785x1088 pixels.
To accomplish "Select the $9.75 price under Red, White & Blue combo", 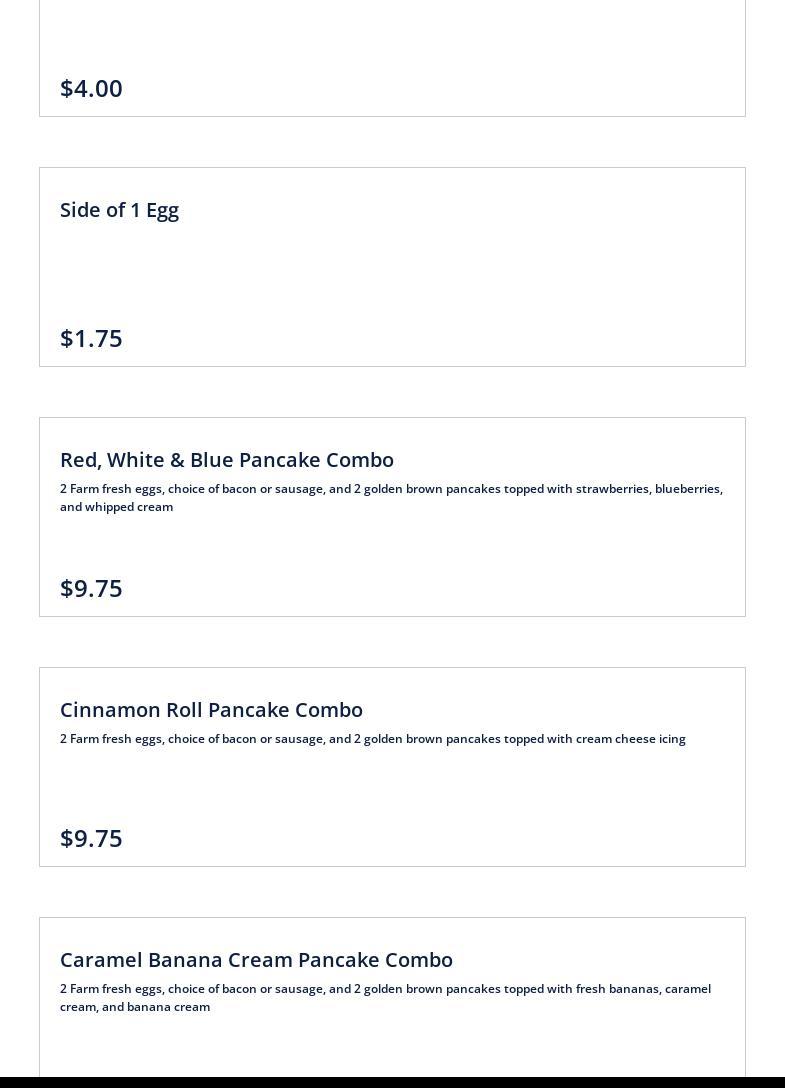I will pyautogui.click(x=91, y=588).
